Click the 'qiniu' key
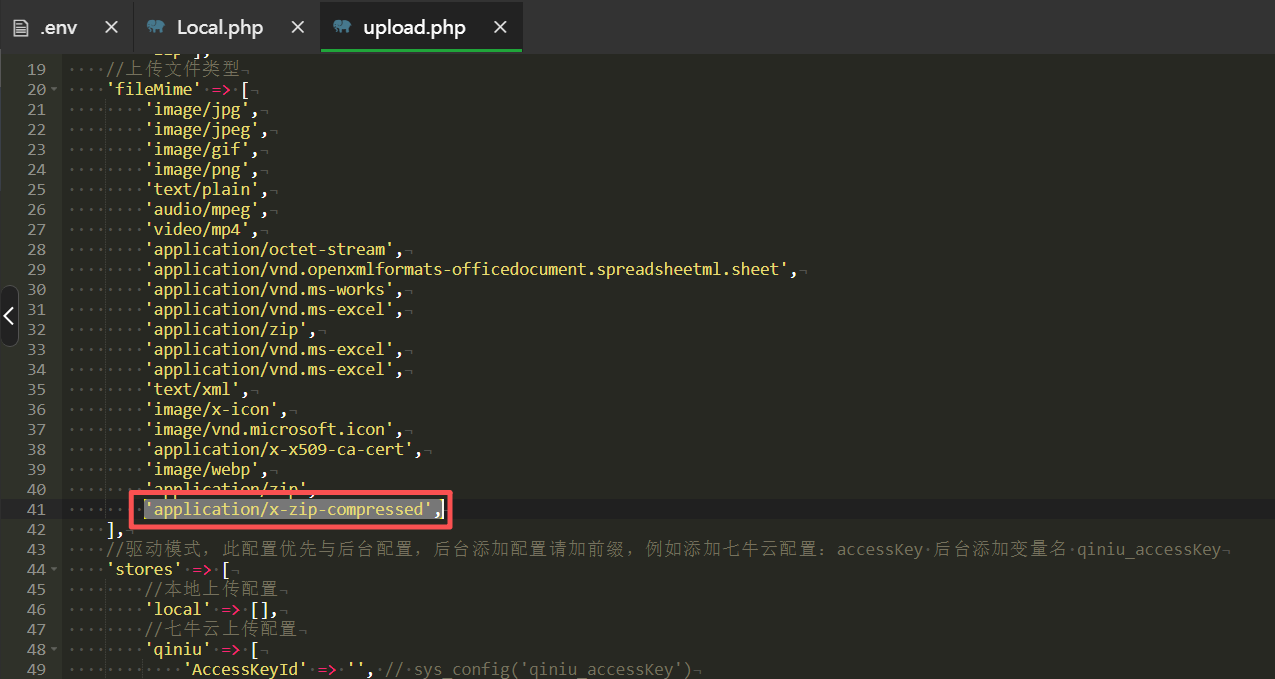Viewport: 1275px width, 679px height. pos(177,649)
